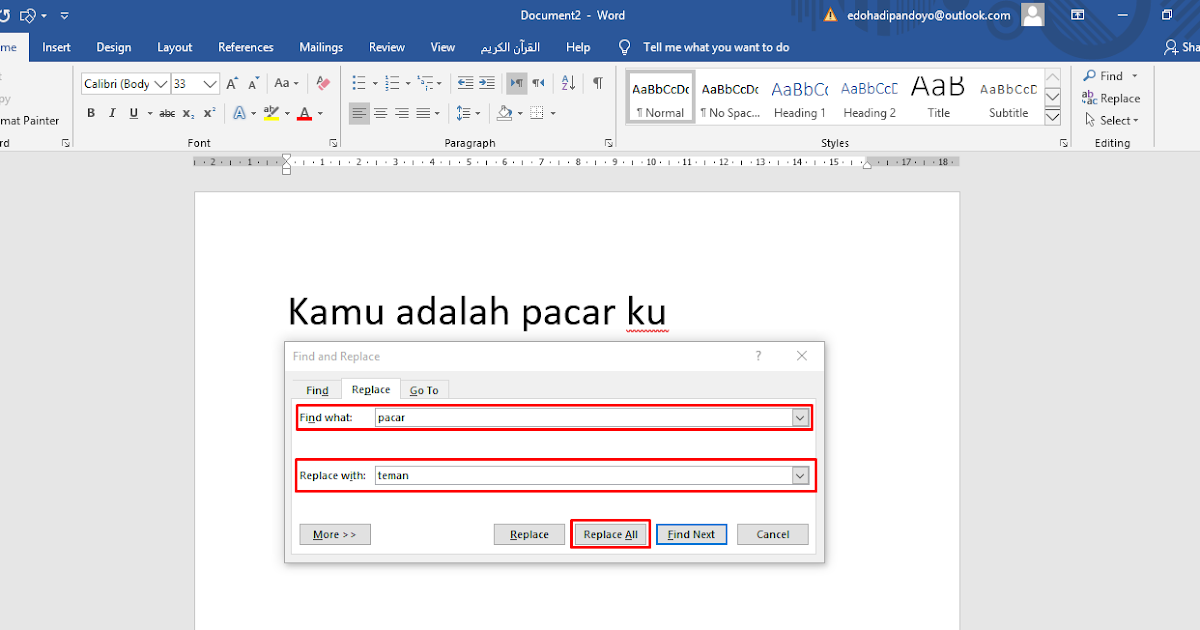The height and width of the screenshot is (630, 1200).
Task: Decrease paragraph indent
Action: coord(465,83)
